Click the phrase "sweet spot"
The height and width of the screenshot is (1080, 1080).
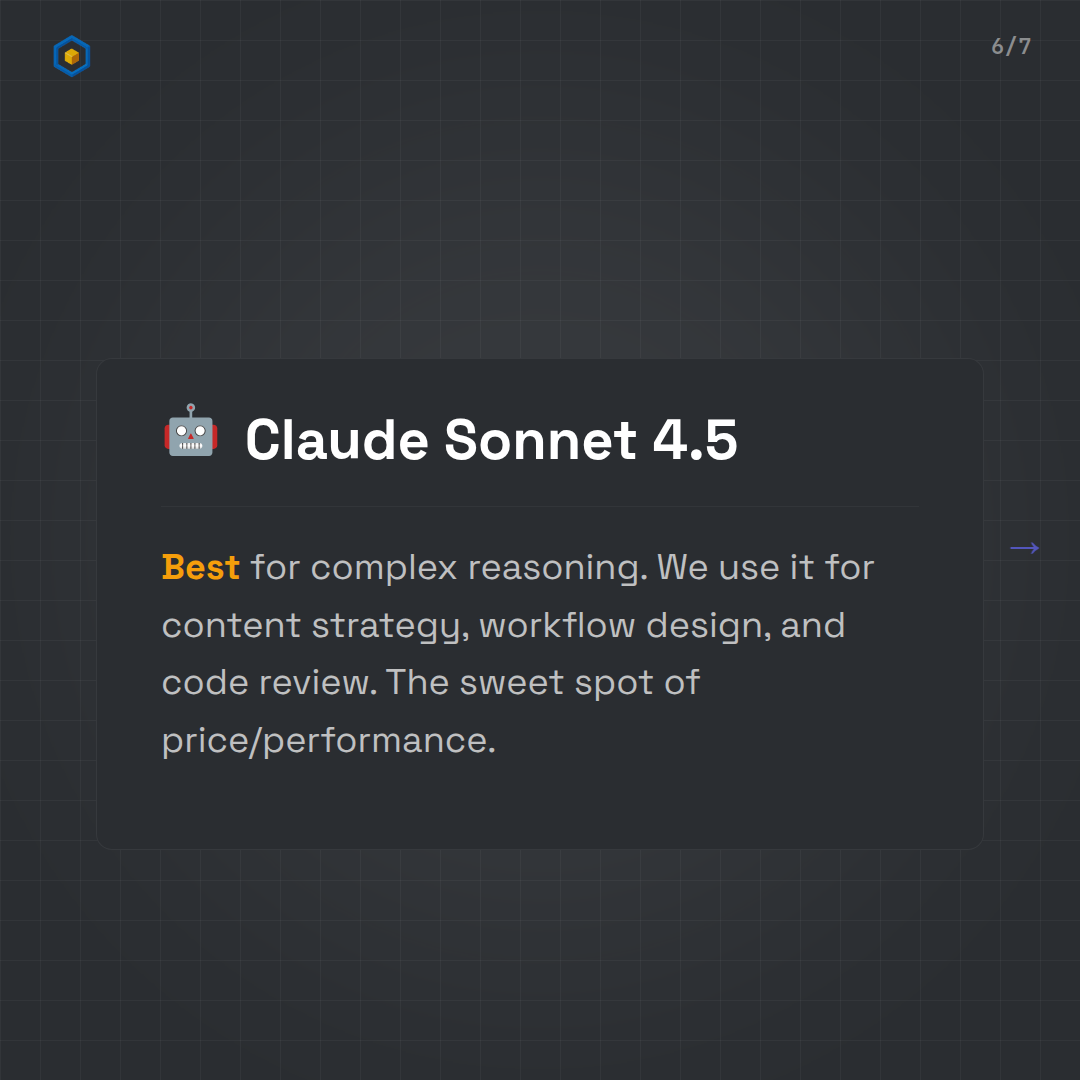click(556, 682)
